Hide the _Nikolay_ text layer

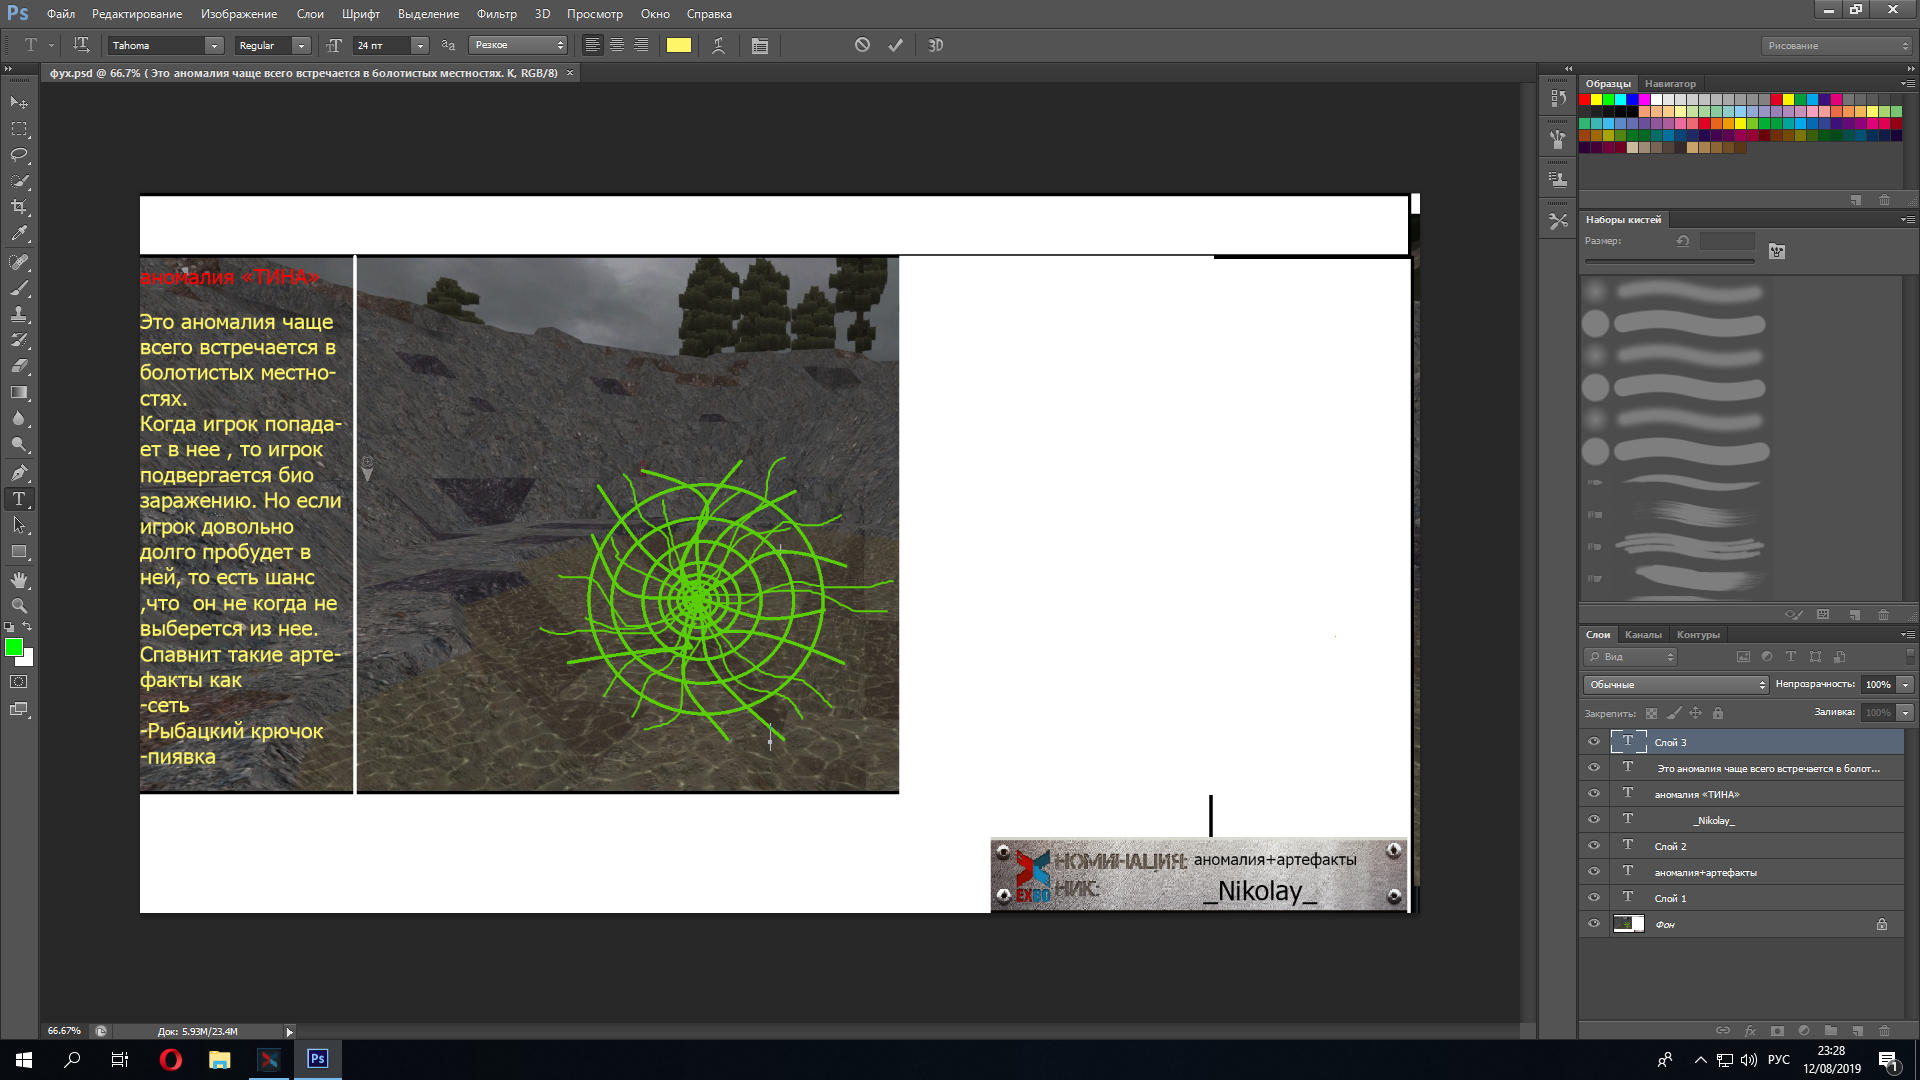[x=1594, y=820]
